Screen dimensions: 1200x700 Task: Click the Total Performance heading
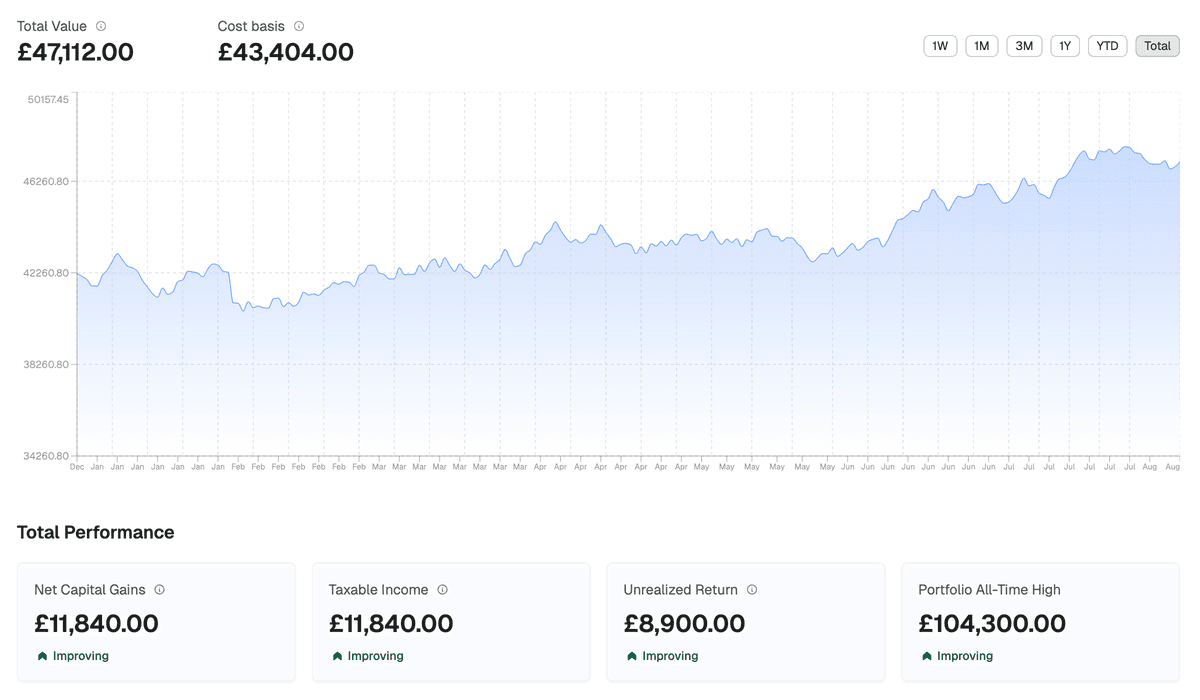pyautogui.click(x=96, y=532)
